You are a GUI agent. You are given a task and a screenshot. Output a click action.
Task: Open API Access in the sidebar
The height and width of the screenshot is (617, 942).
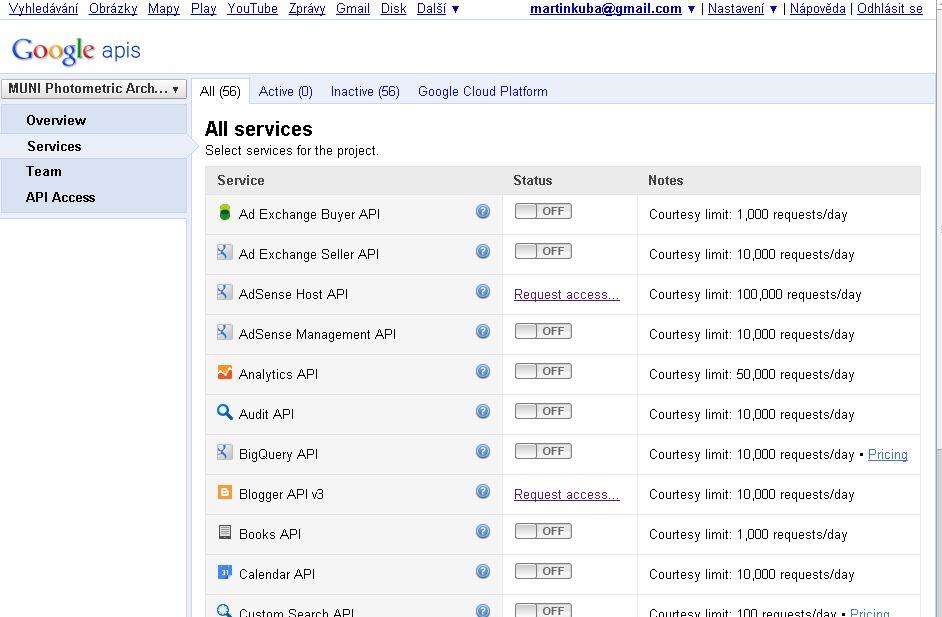[x=61, y=197]
